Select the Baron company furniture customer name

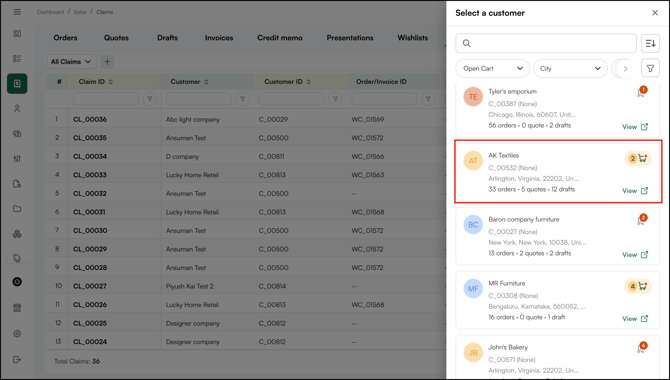click(x=524, y=219)
